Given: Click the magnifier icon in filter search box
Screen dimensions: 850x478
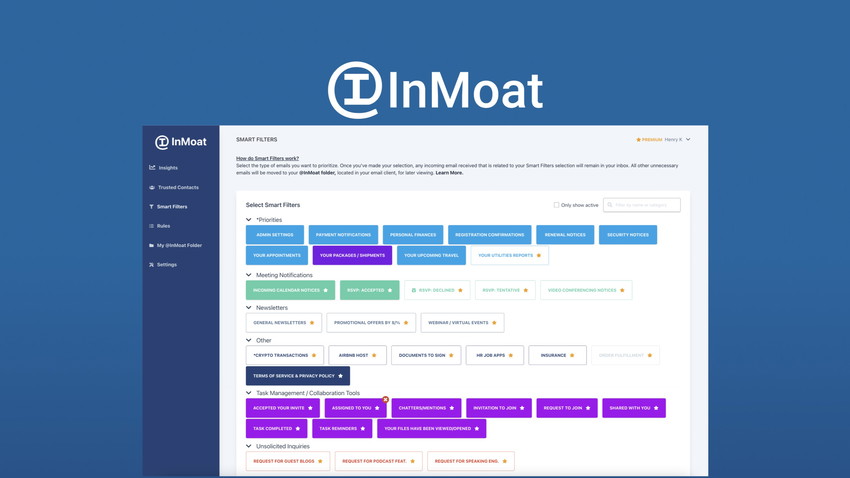Looking at the screenshot, I should [x=610, y=205].
